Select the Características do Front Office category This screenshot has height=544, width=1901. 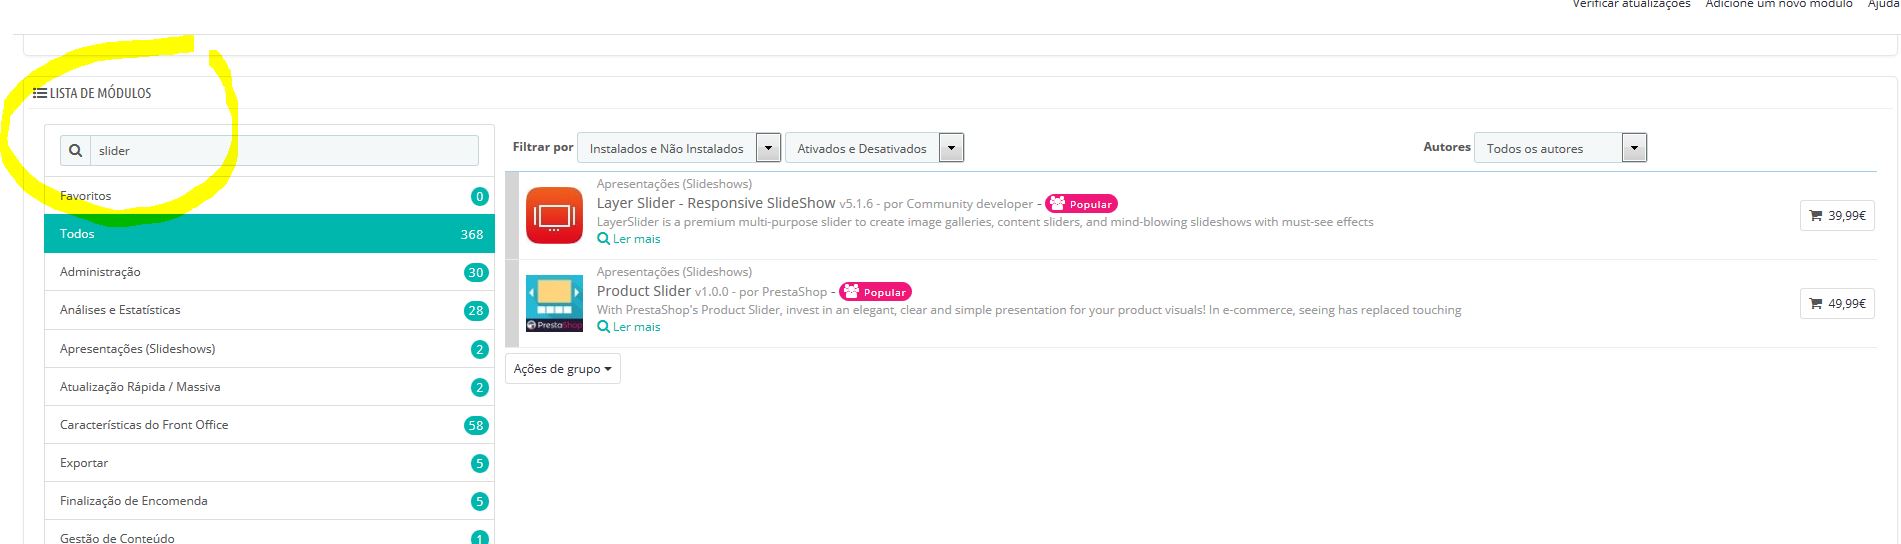click(269, 425)
